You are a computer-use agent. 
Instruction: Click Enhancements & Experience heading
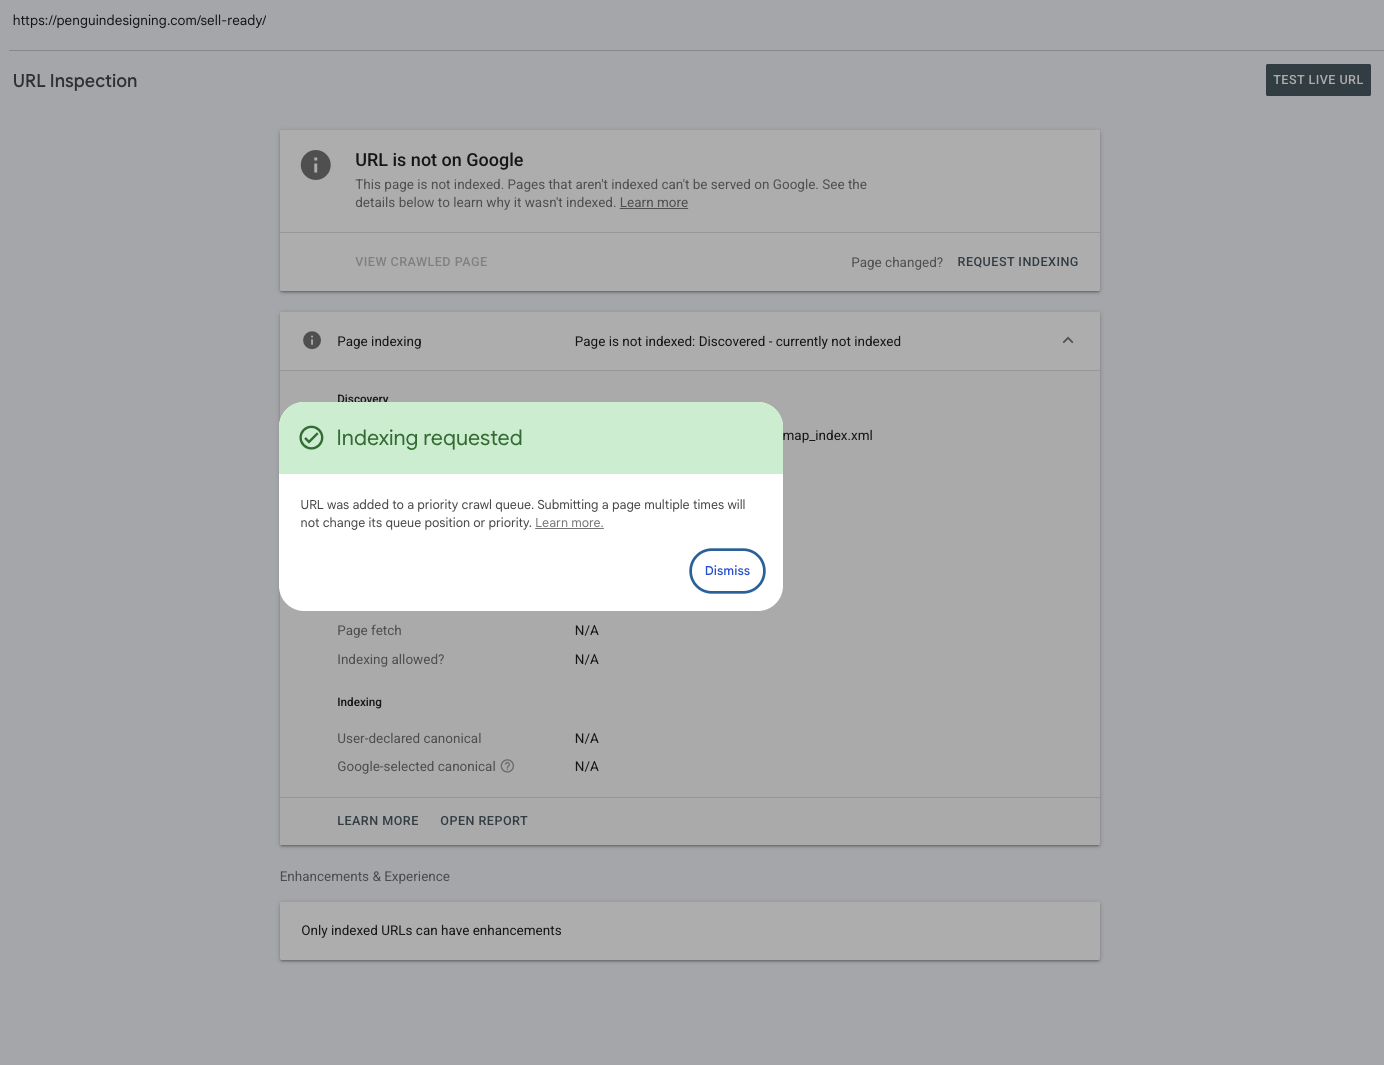click(x=365, y=877)
